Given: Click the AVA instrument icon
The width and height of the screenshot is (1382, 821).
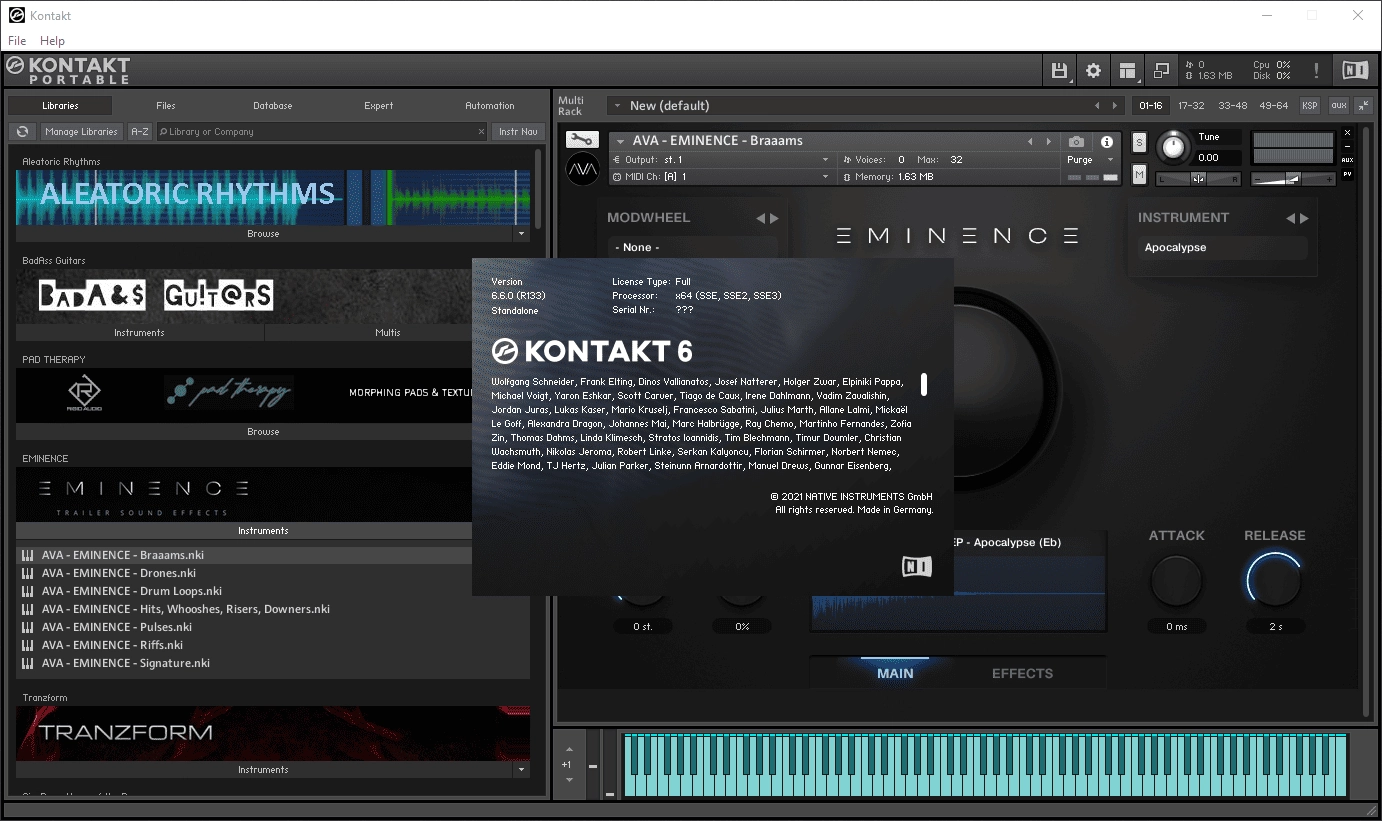Looking at the screenshot, I should click(x=582, y=168).
